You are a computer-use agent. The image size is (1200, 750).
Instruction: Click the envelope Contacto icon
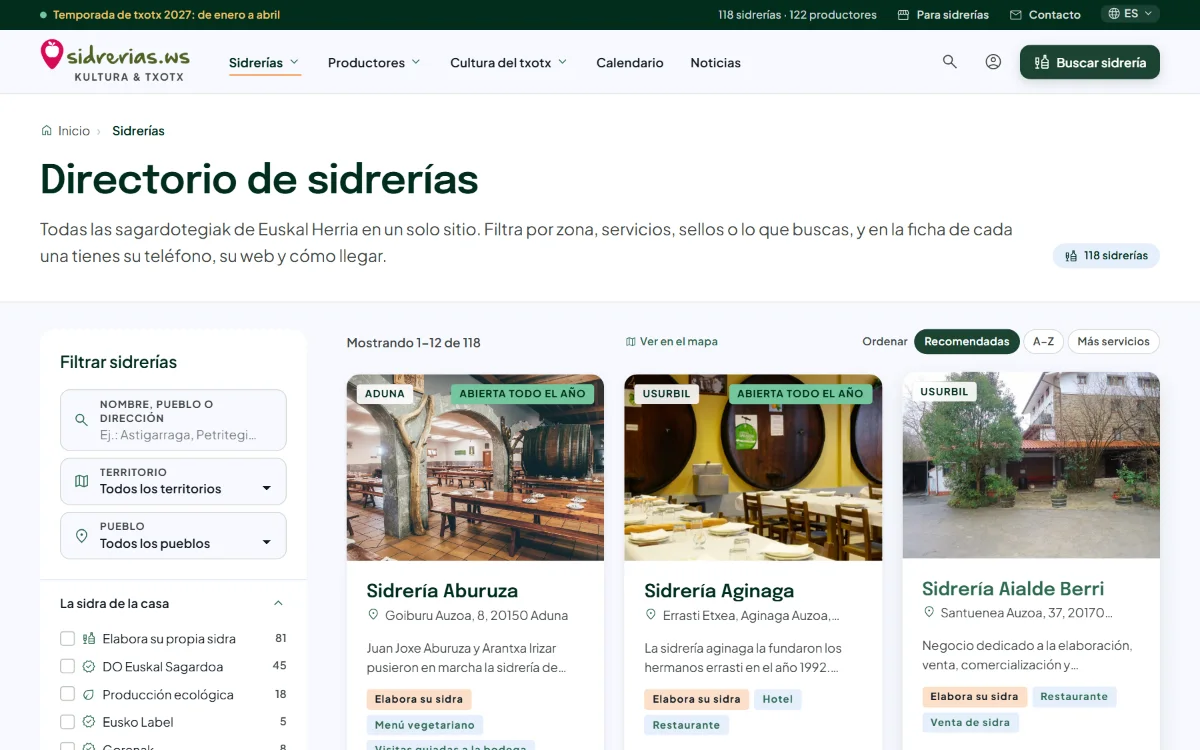(x=1016, y=15)
